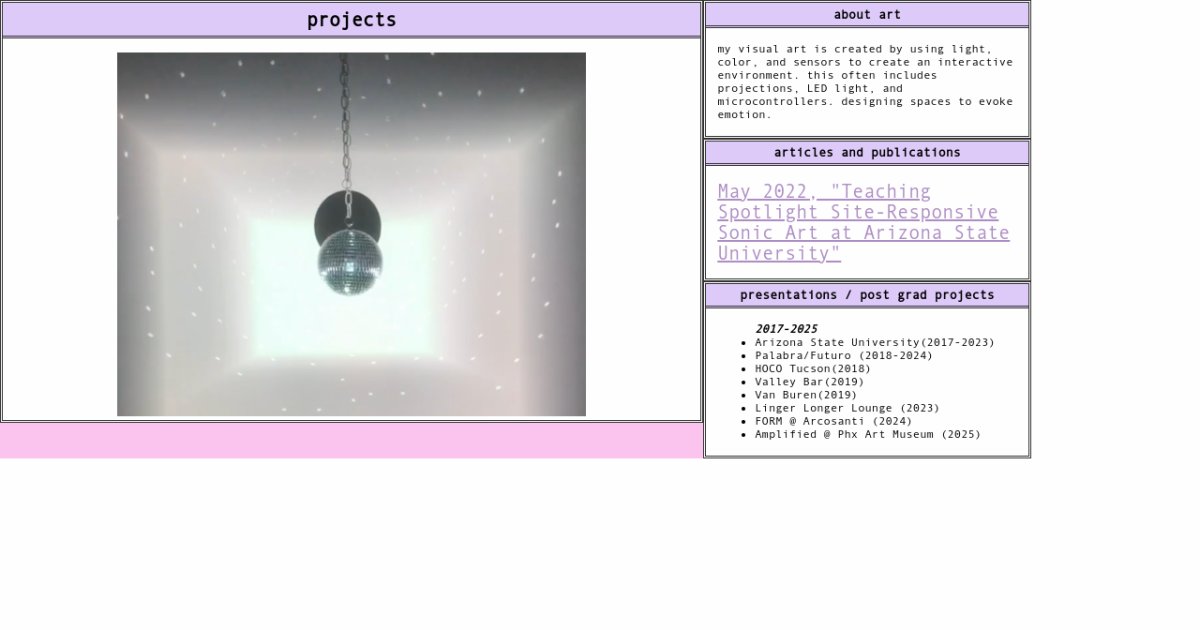Click the Linger Longer Lounge (2023) item
This screenshot has height=630, width=1200.
(846, 408)
